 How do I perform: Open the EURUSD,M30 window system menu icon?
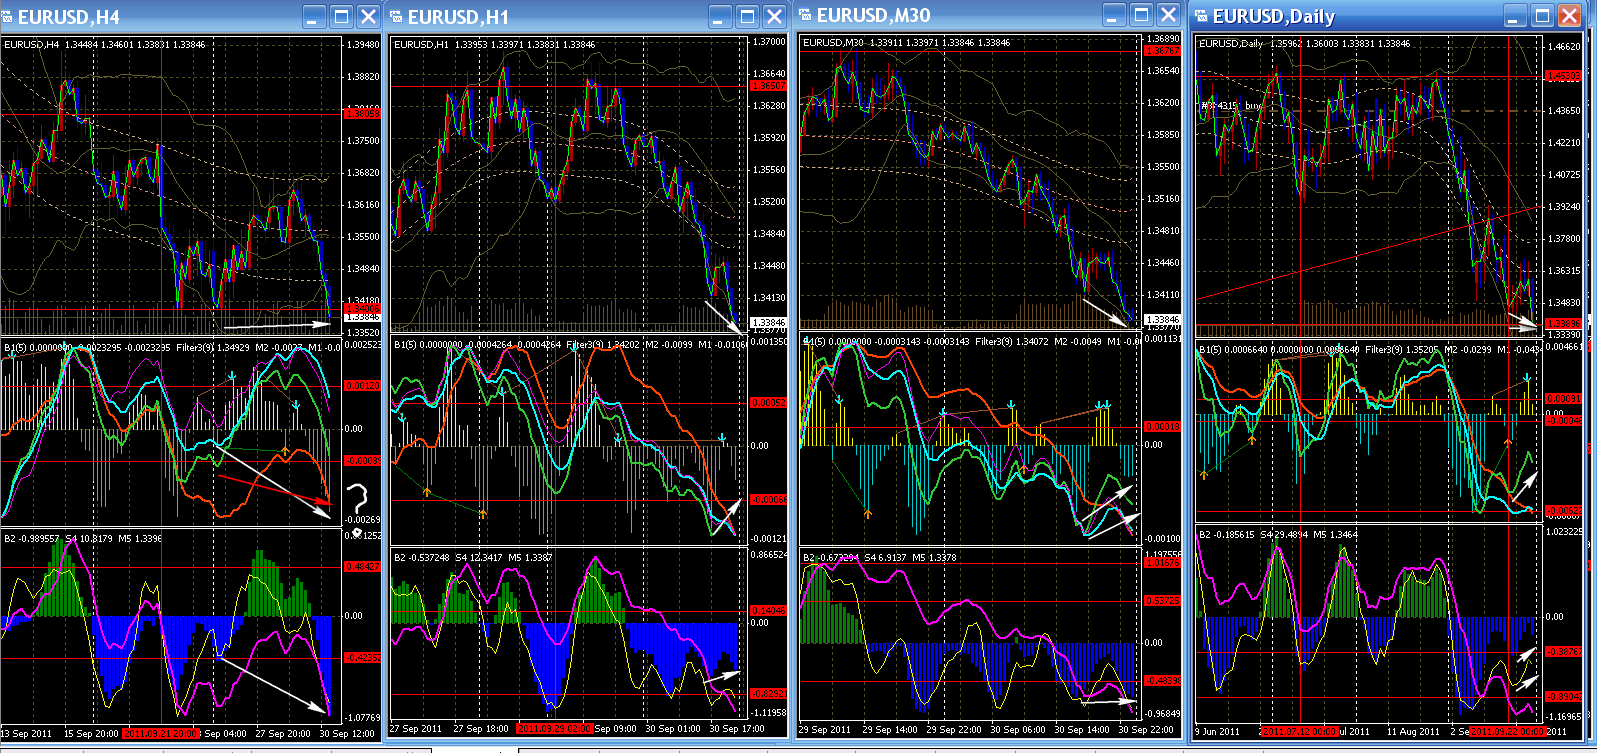[x=804, y=16]
